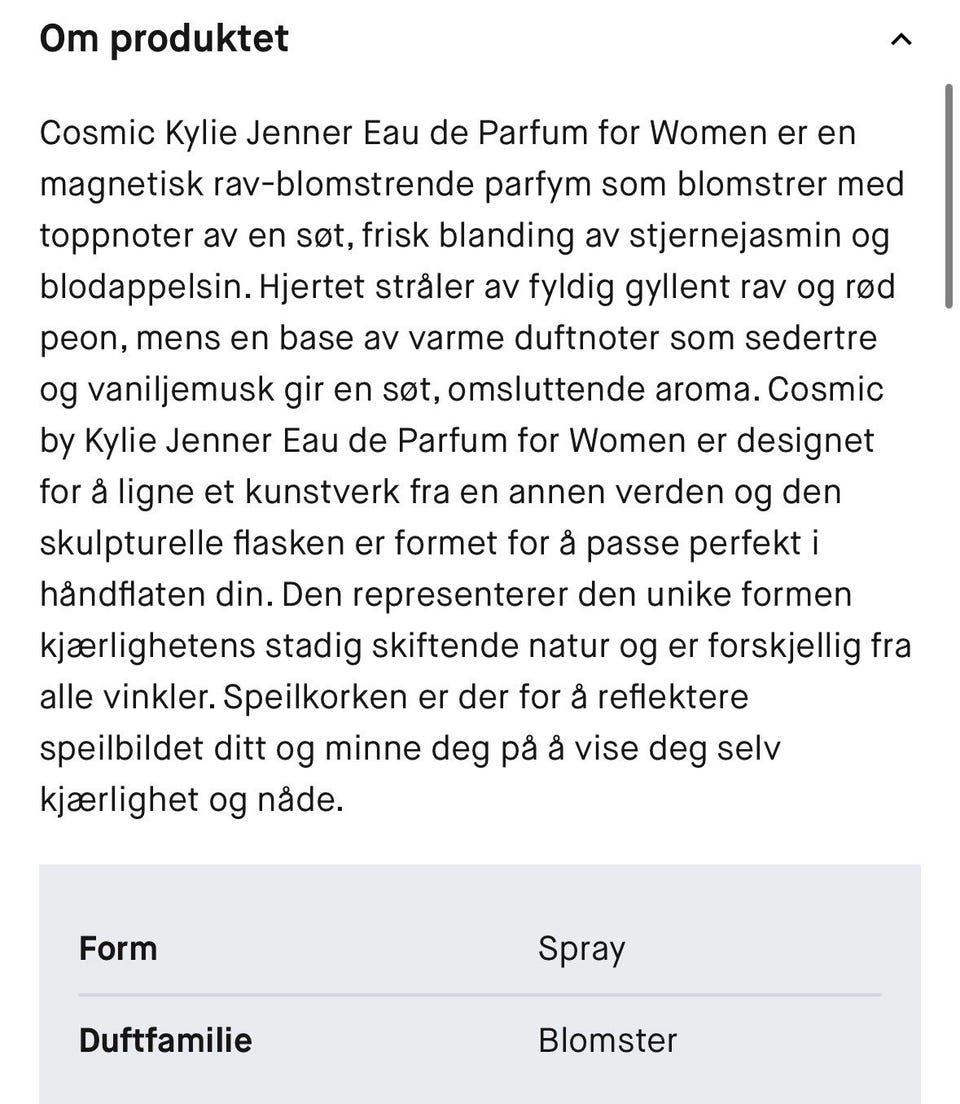The width and height of the screenshot is (960, 1104).
Task: Click the word sedertre in the description
Action: (811, 339)
